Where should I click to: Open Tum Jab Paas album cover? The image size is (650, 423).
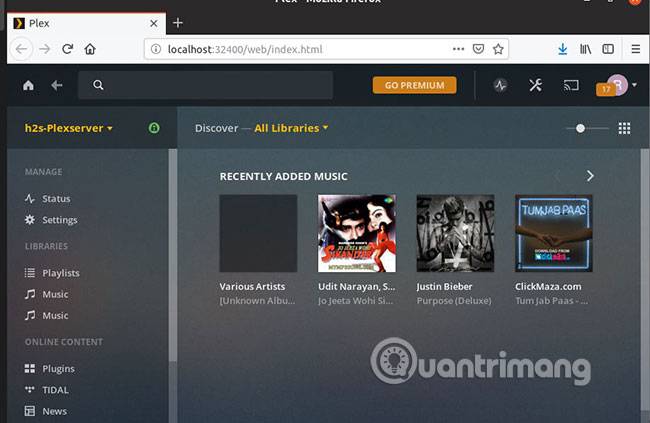pos(553,233)
